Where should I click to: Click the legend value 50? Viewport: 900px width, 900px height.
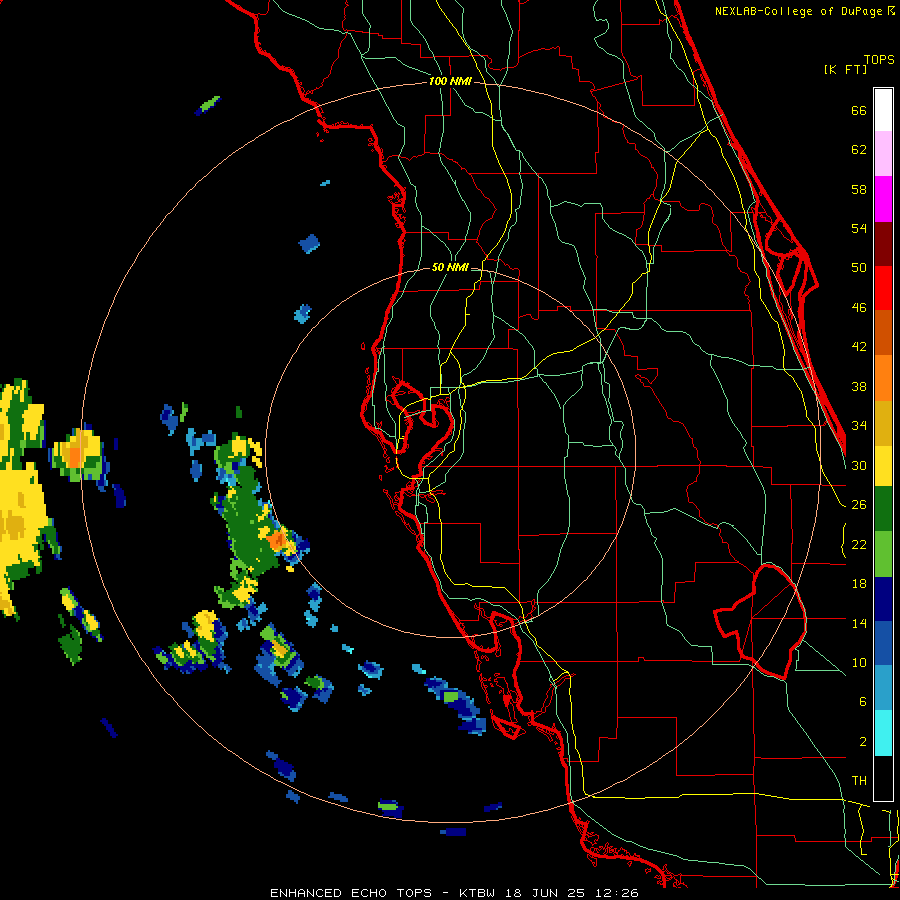(x=859, y=267)
